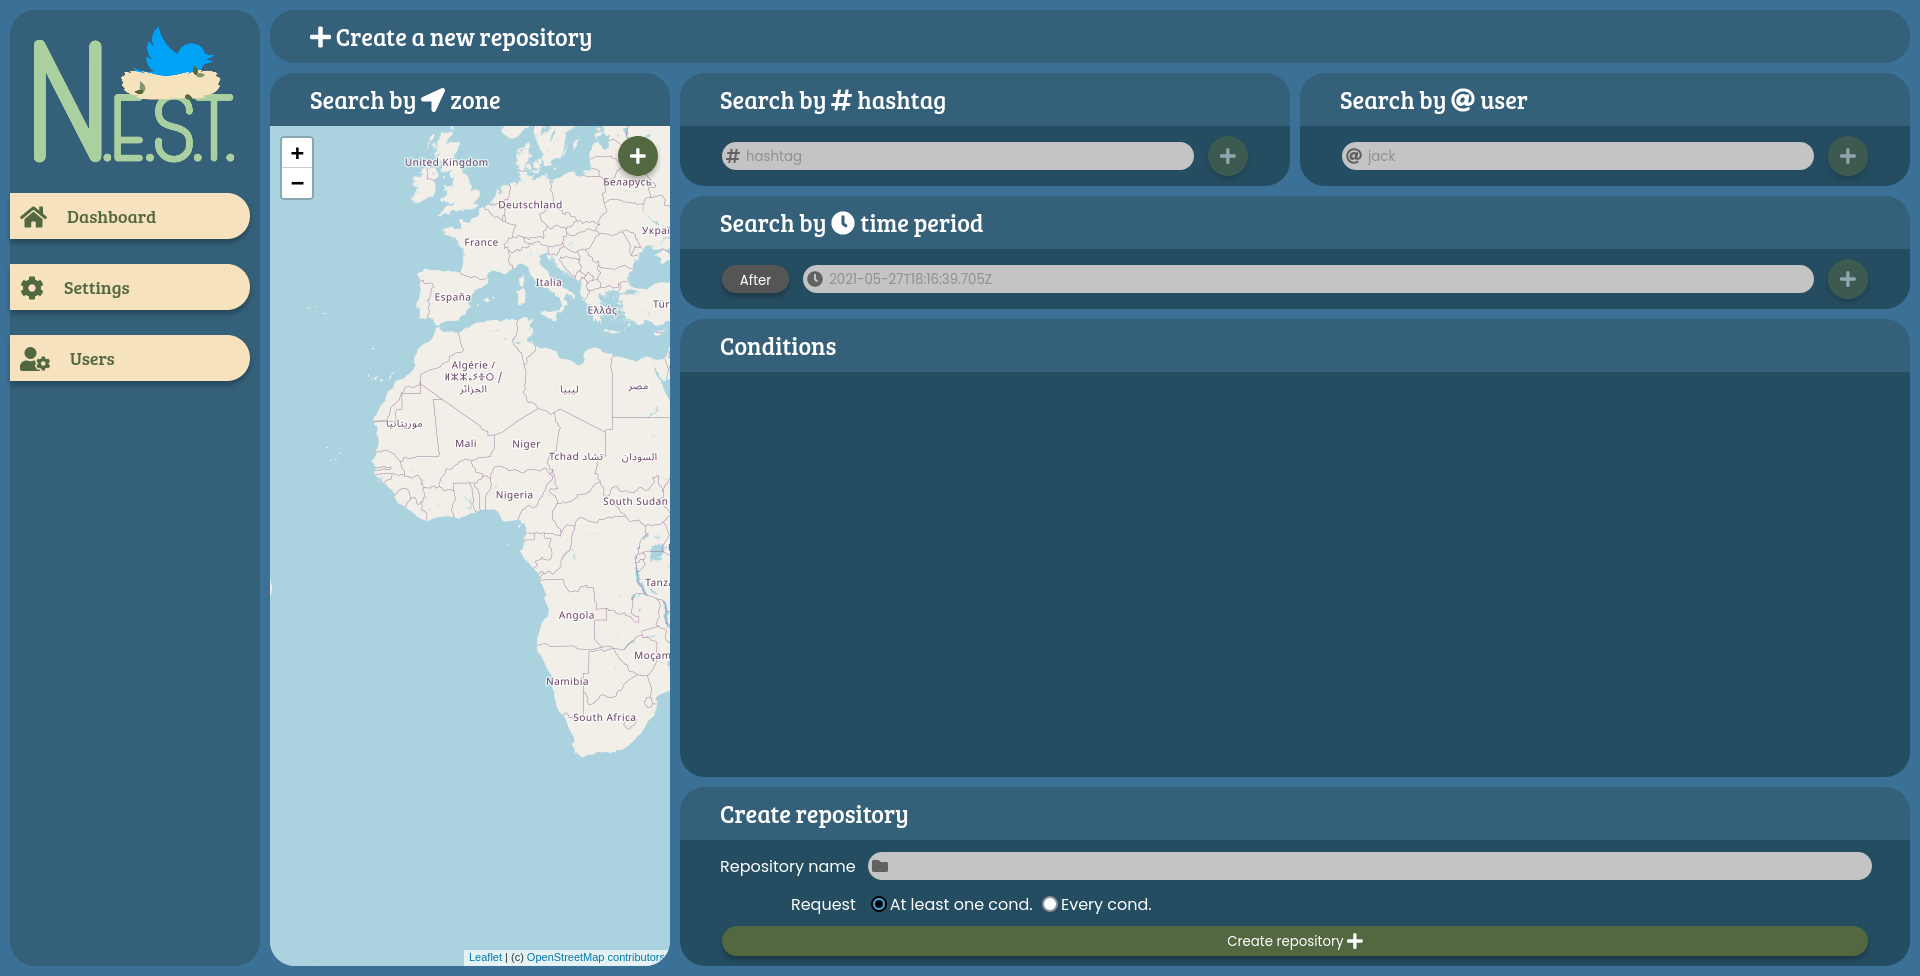The height and width of the screenshot is (976, 1920).
Task: Click the green plus icon in the map
Action: (638, 156)
